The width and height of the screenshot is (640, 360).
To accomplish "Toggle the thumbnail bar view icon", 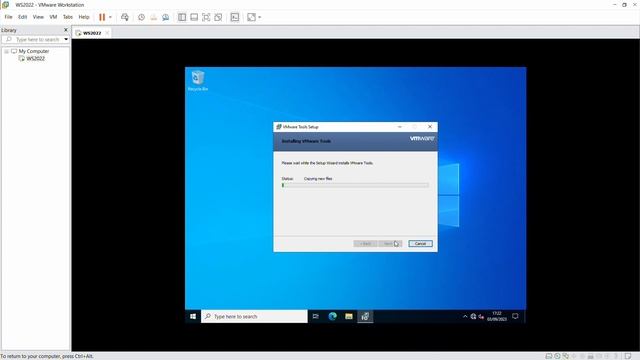I will (x=194, y=17).
